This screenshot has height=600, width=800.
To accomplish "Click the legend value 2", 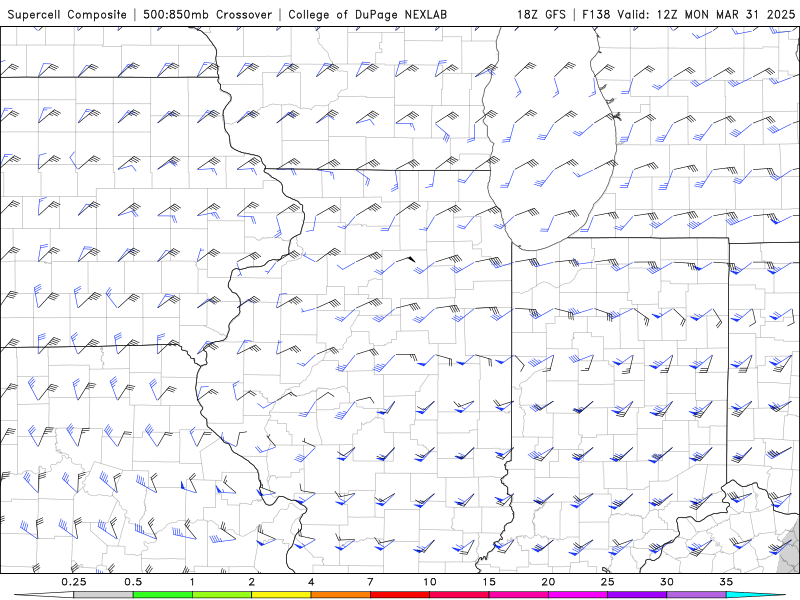I will [252, 582].
